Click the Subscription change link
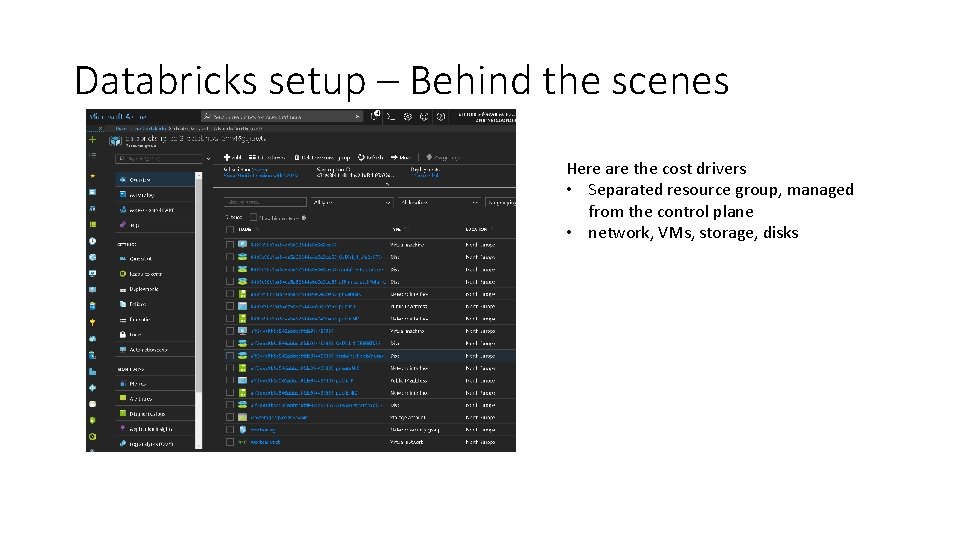Viewport: 960px width, 540px height. (260, 170)
